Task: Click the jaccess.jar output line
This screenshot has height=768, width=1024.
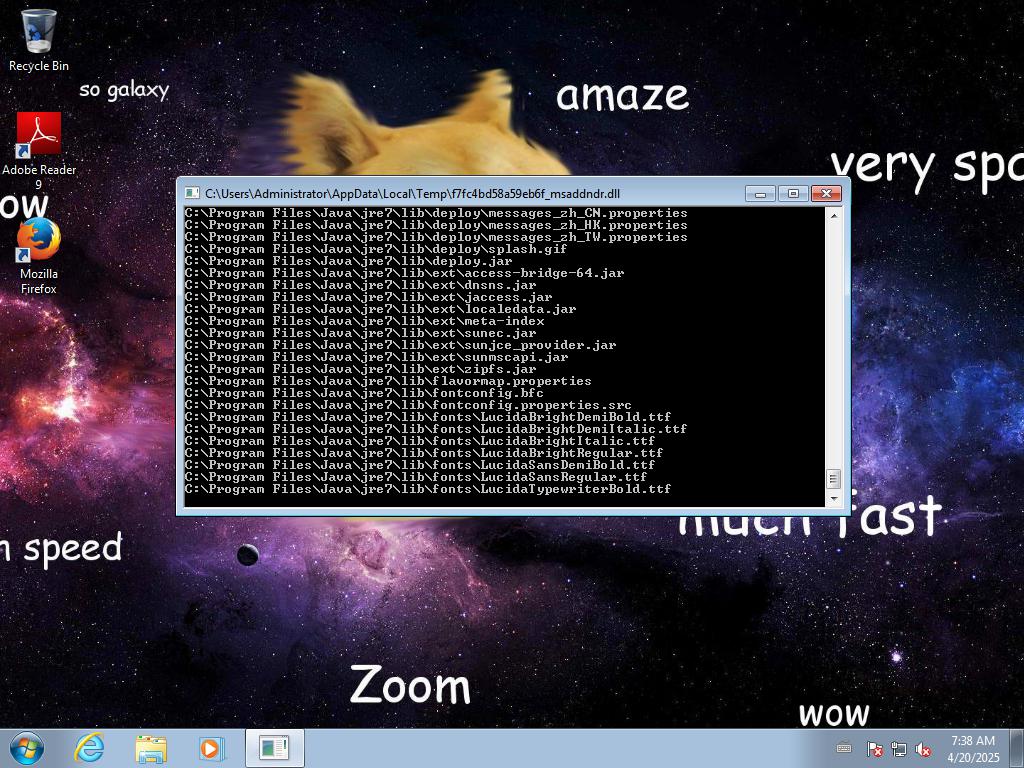Action: [368, 297]
